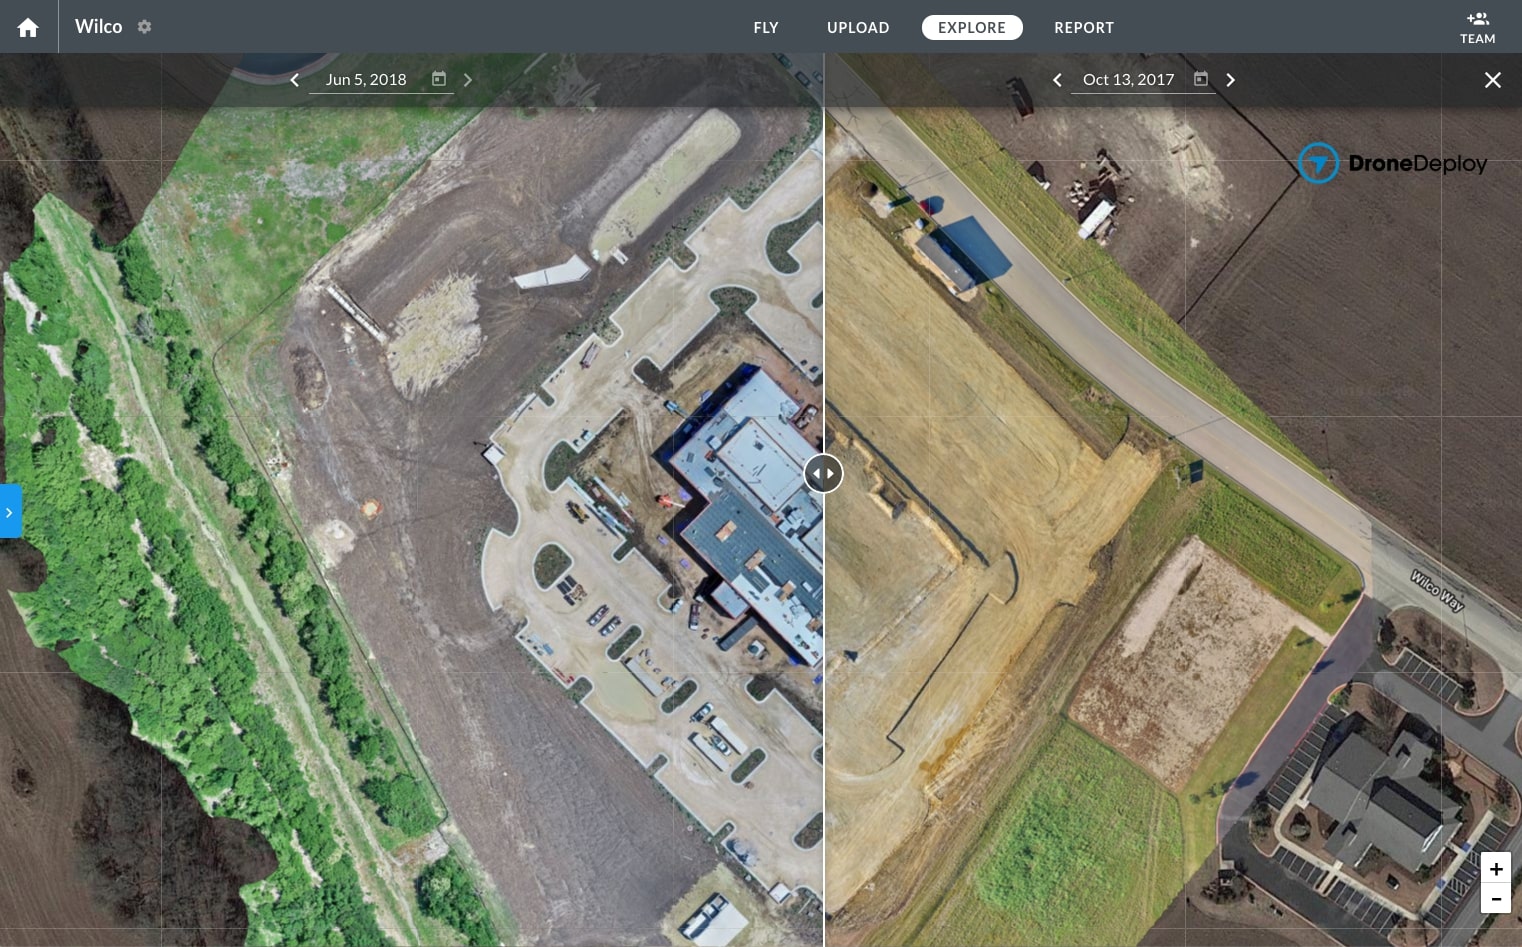Click the Oct 13, 2017 date field
The image size is (1522, 947).
[1129, 79]
